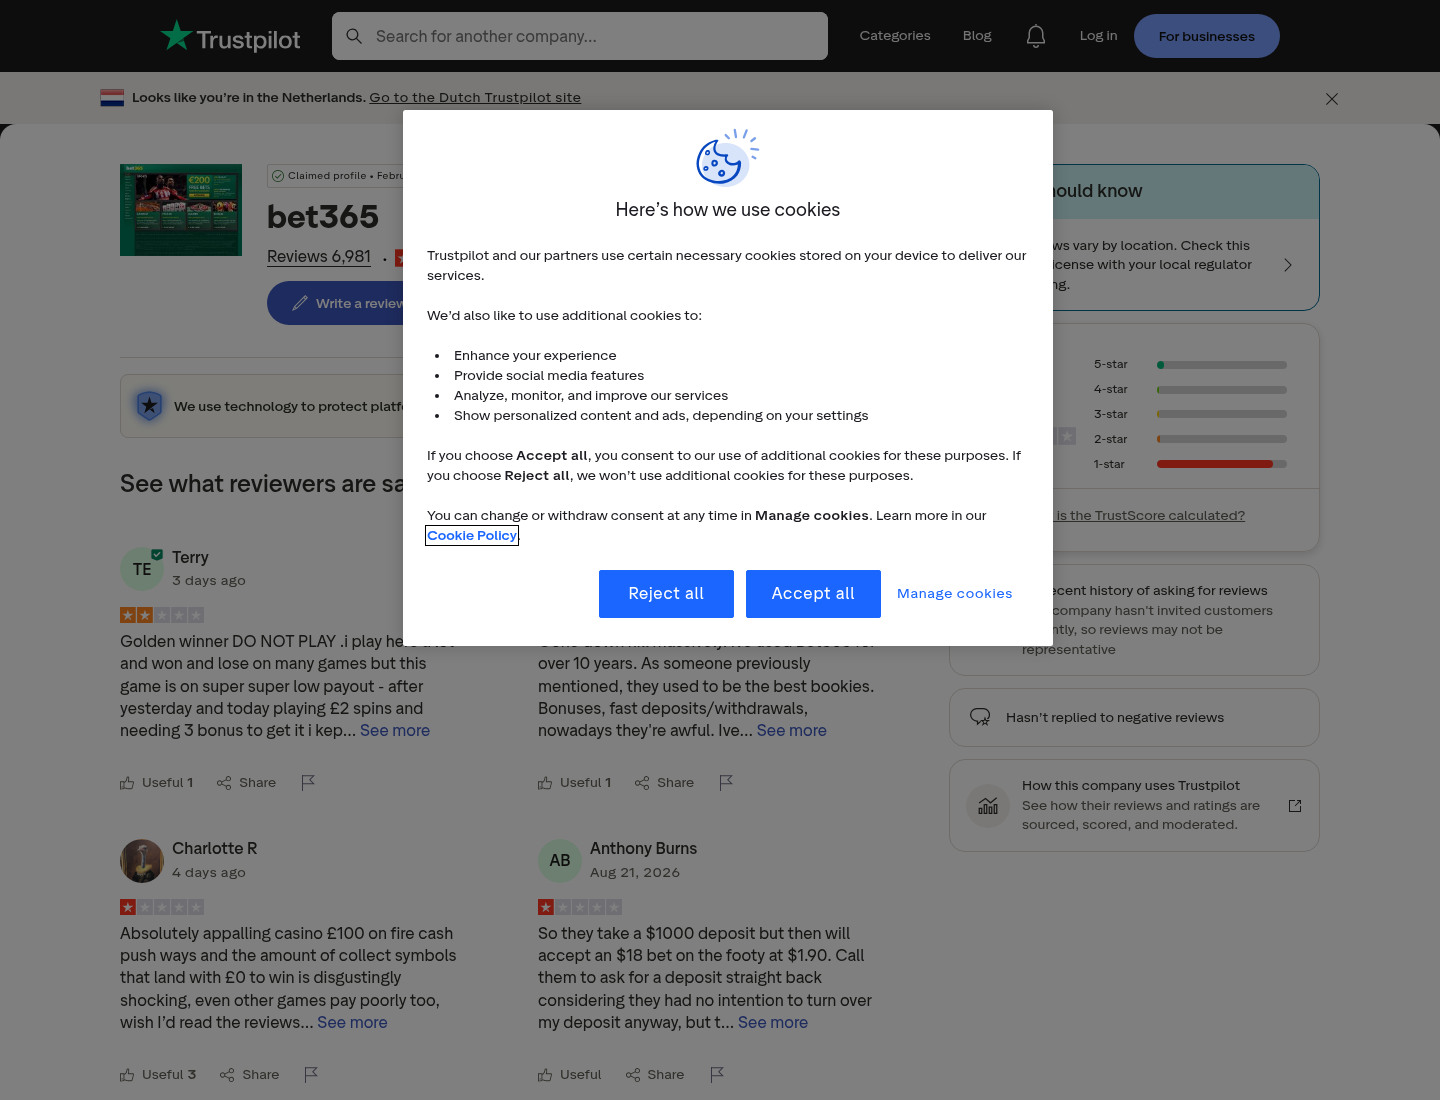Open the Cookie Policy link
Viewport: 1440px width, 1100px height.
click(x=472, y=536)
